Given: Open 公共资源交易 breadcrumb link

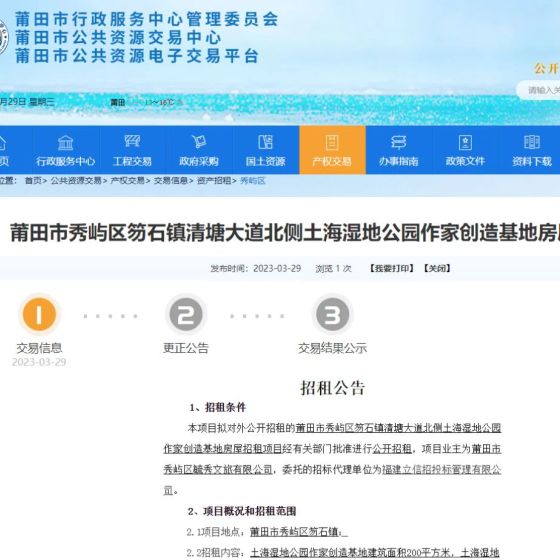Looking at the screenshot, I should (76, 181).
